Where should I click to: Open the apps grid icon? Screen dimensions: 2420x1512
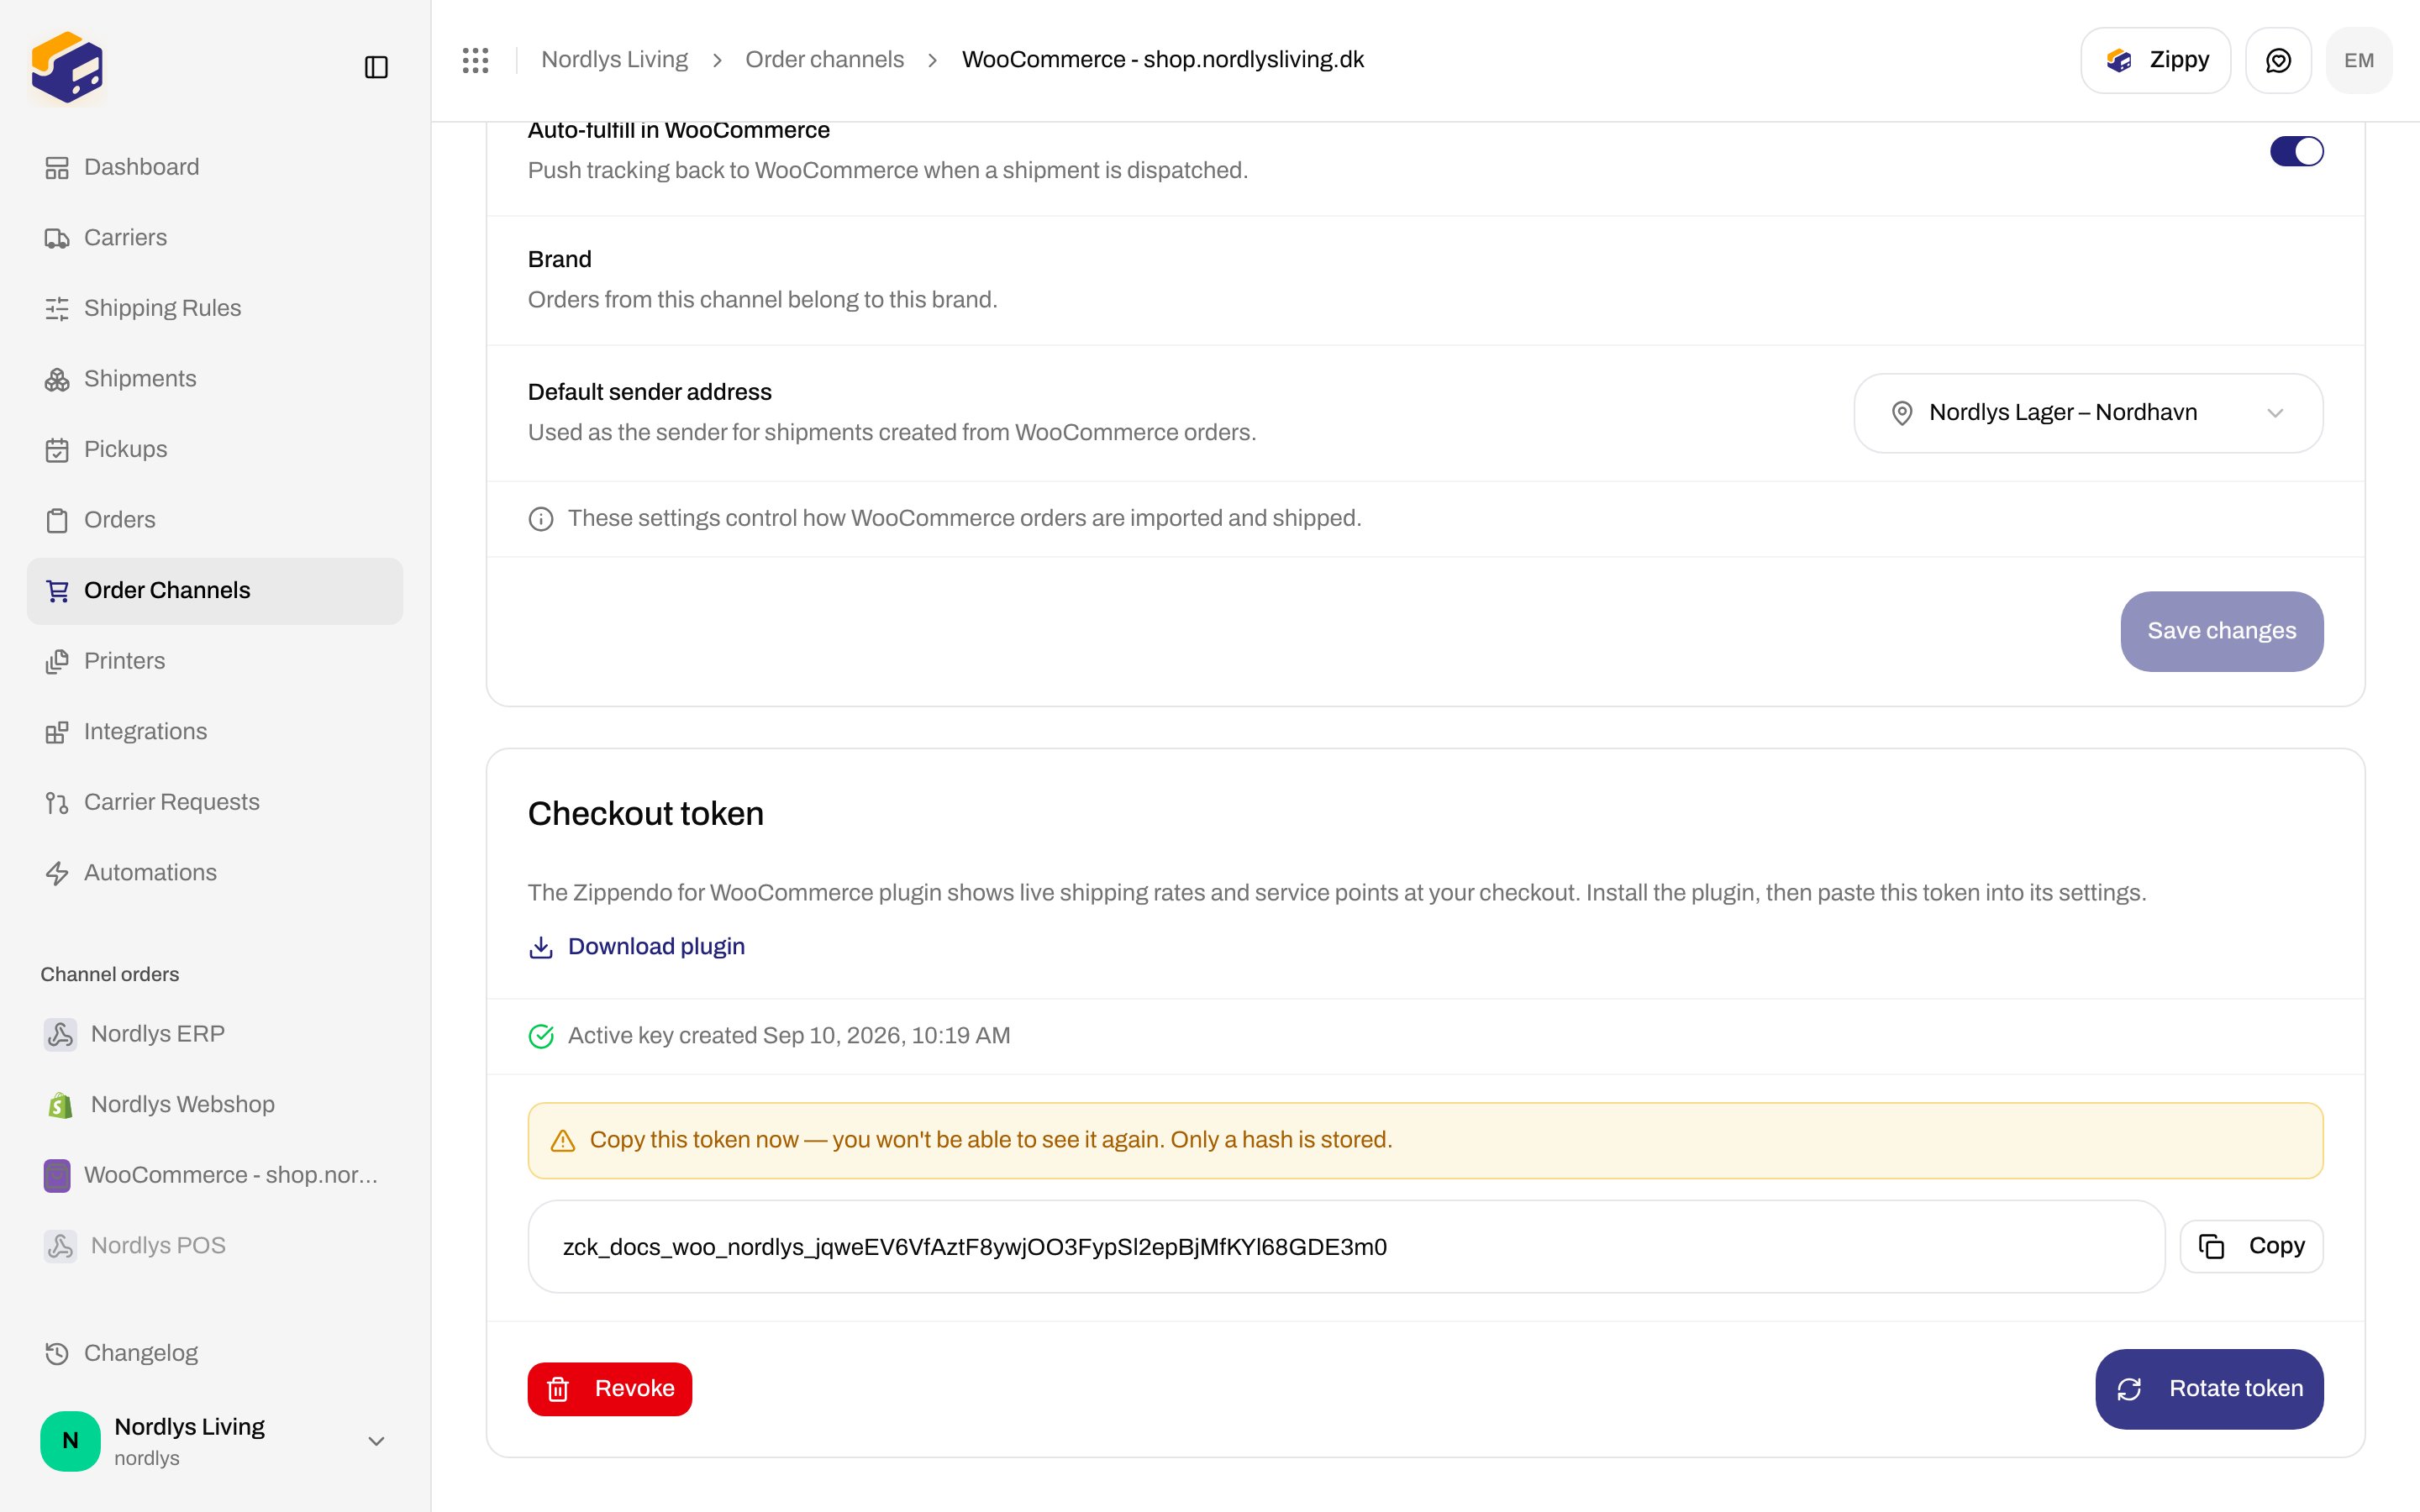(x=475, y=60)
